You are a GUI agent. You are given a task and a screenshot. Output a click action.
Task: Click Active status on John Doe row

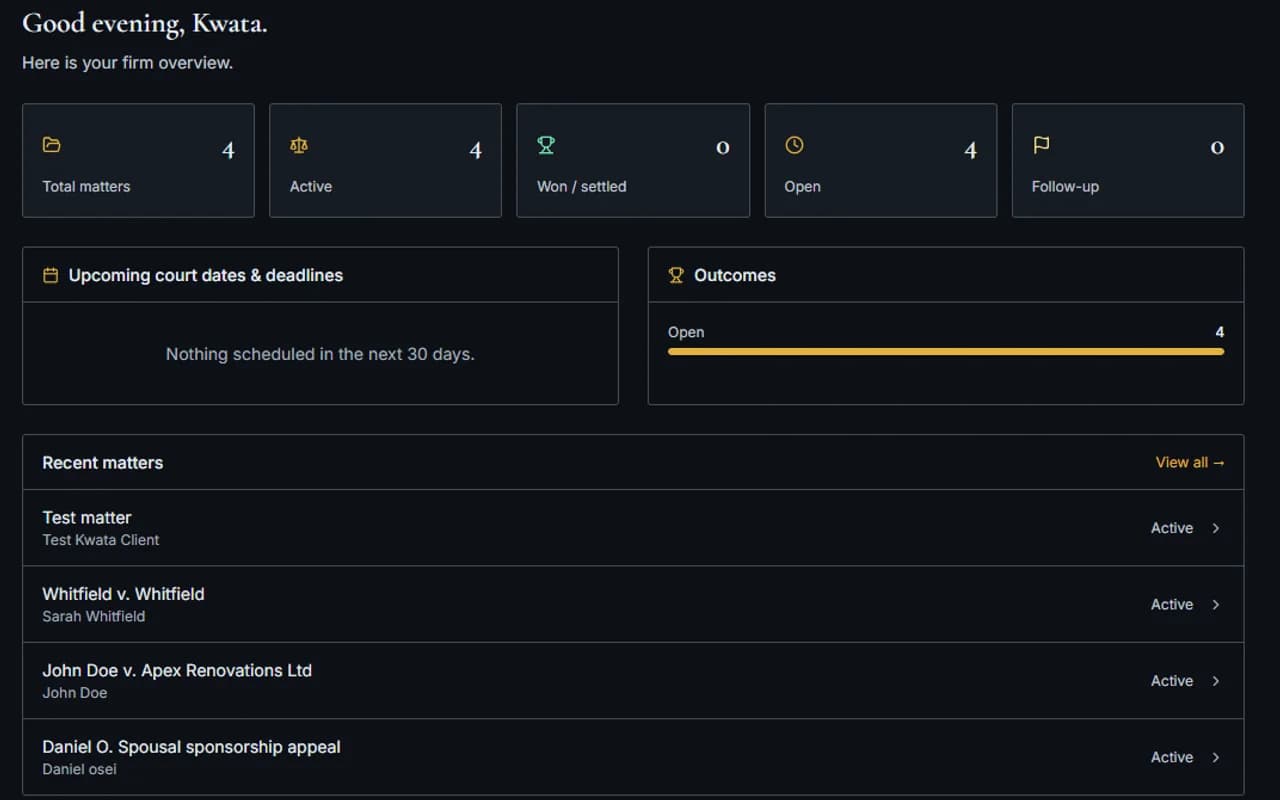click(x=1172, y=681)
